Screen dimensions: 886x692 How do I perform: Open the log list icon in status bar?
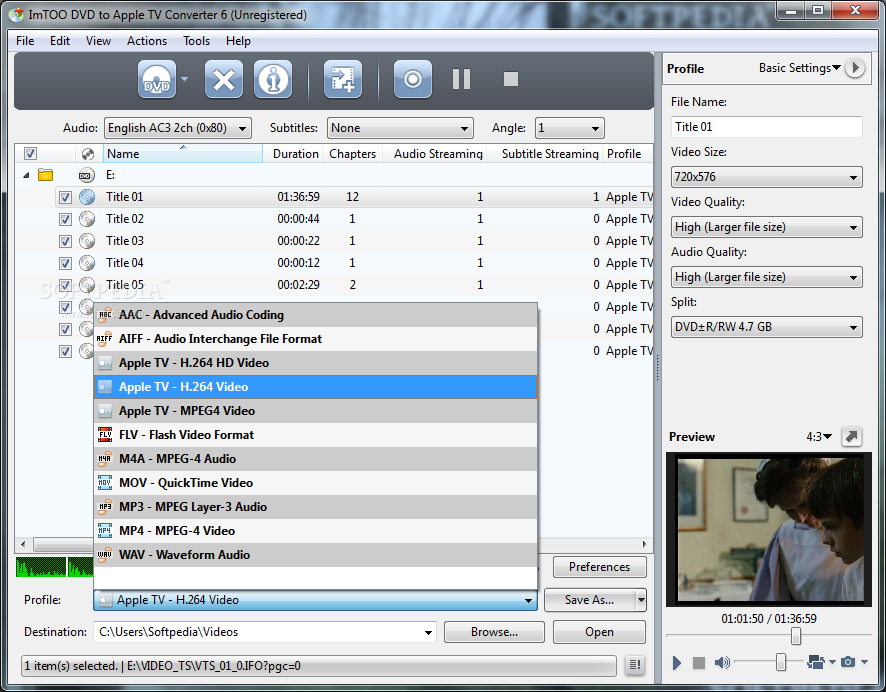(x=635, y=665)
